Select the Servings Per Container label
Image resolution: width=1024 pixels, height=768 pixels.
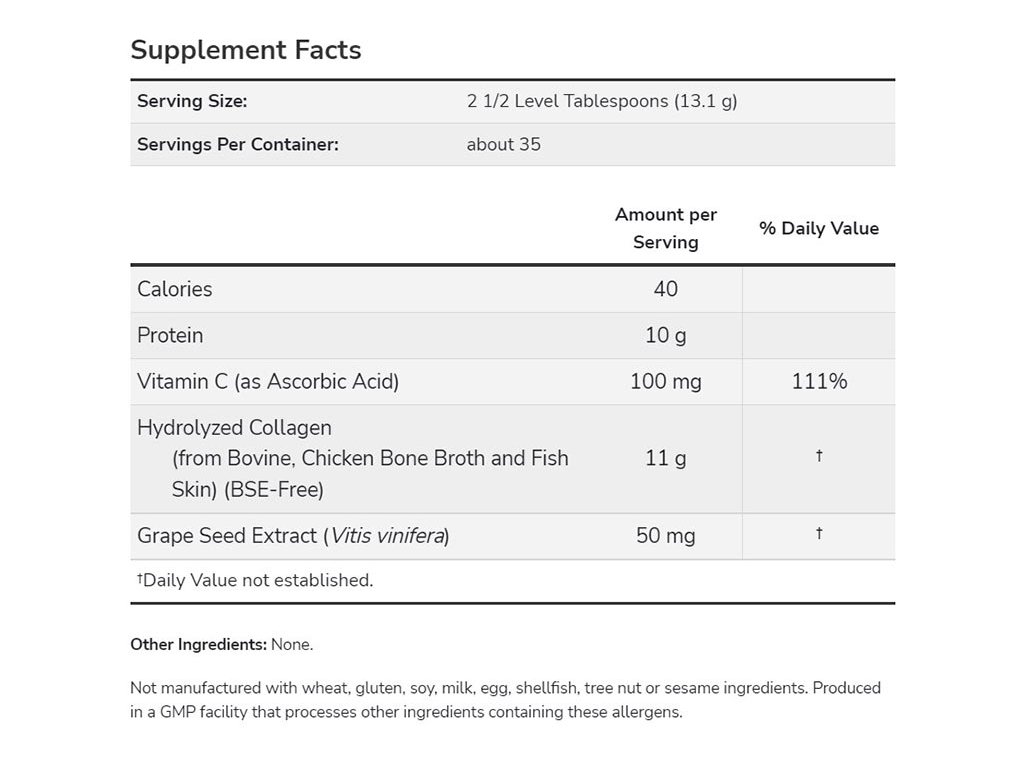pyautogui.click(x=238, y=144)
